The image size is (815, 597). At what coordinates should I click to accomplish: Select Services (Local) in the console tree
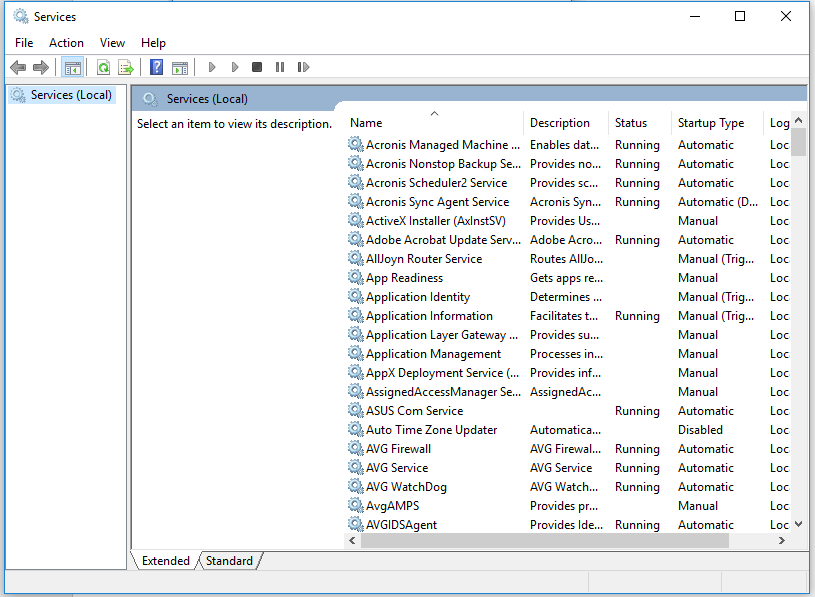point(70,95)
